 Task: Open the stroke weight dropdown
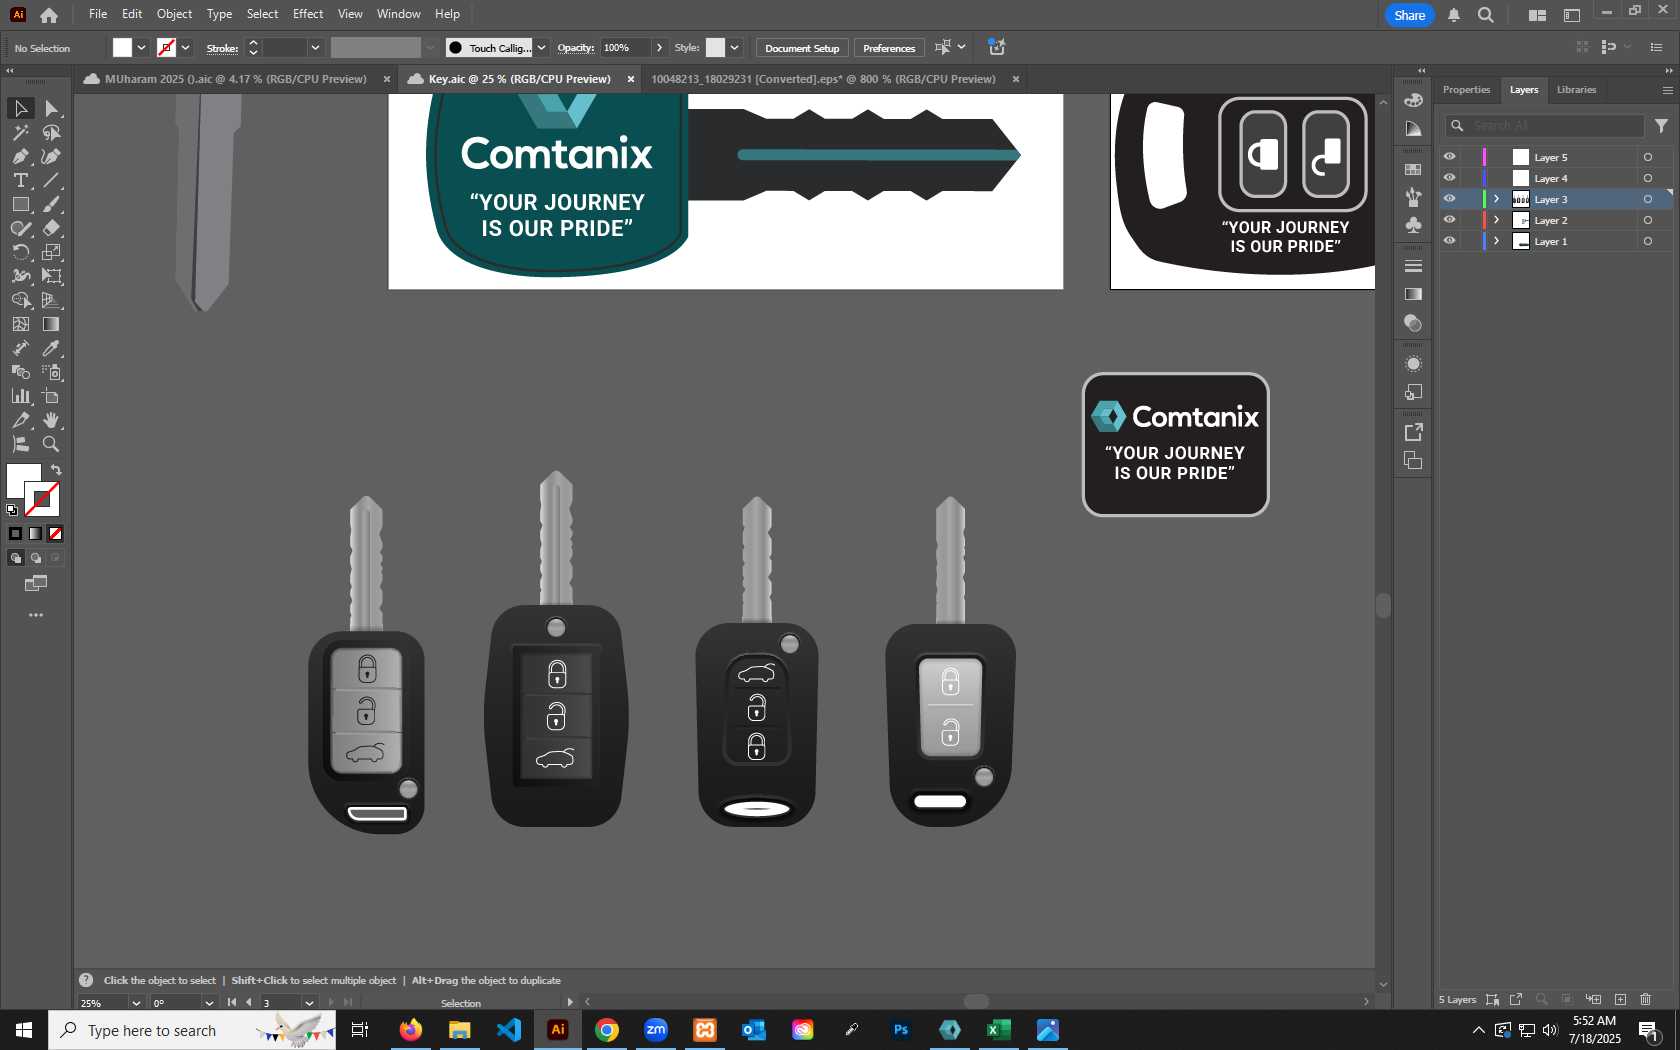pos(315,48)
